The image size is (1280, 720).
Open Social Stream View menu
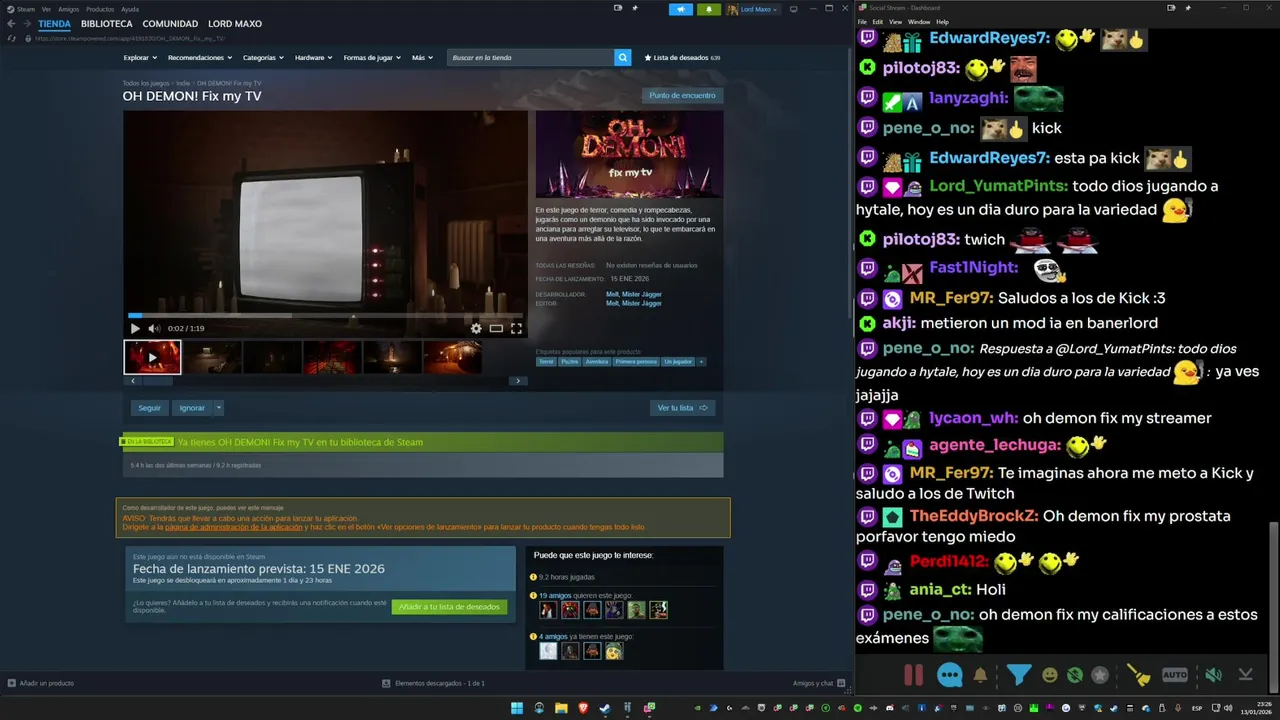tap(895, 21)
